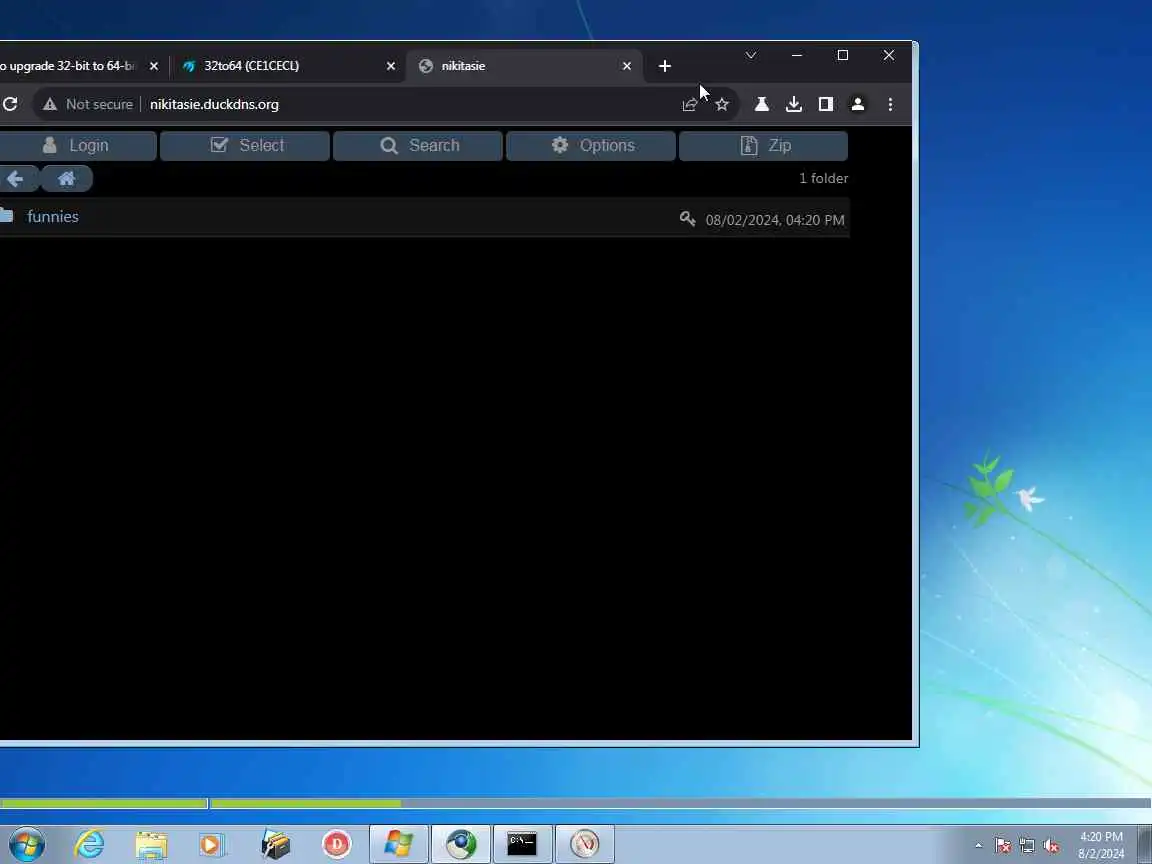The image size is (1152, 864).
Task: Open the Windows Start menu
Action: [26, 844]
